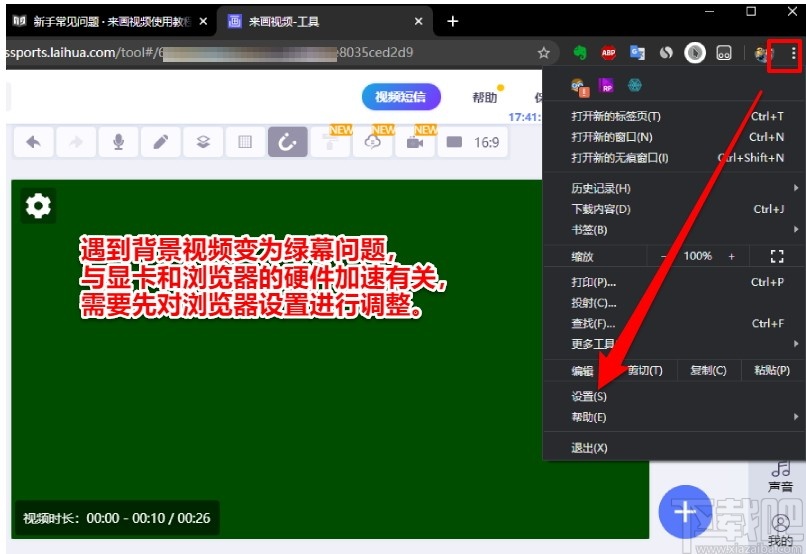Click the blue plus add button
806x554 pixels.
point(685,511)
